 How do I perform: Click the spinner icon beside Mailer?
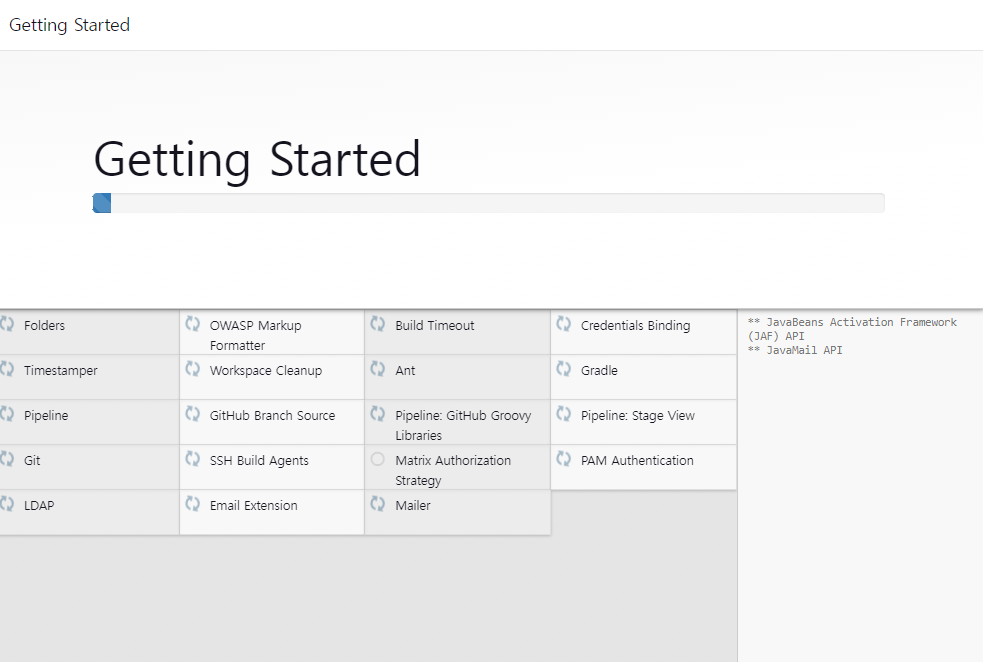pyautogui.click(x=377, y=505)
